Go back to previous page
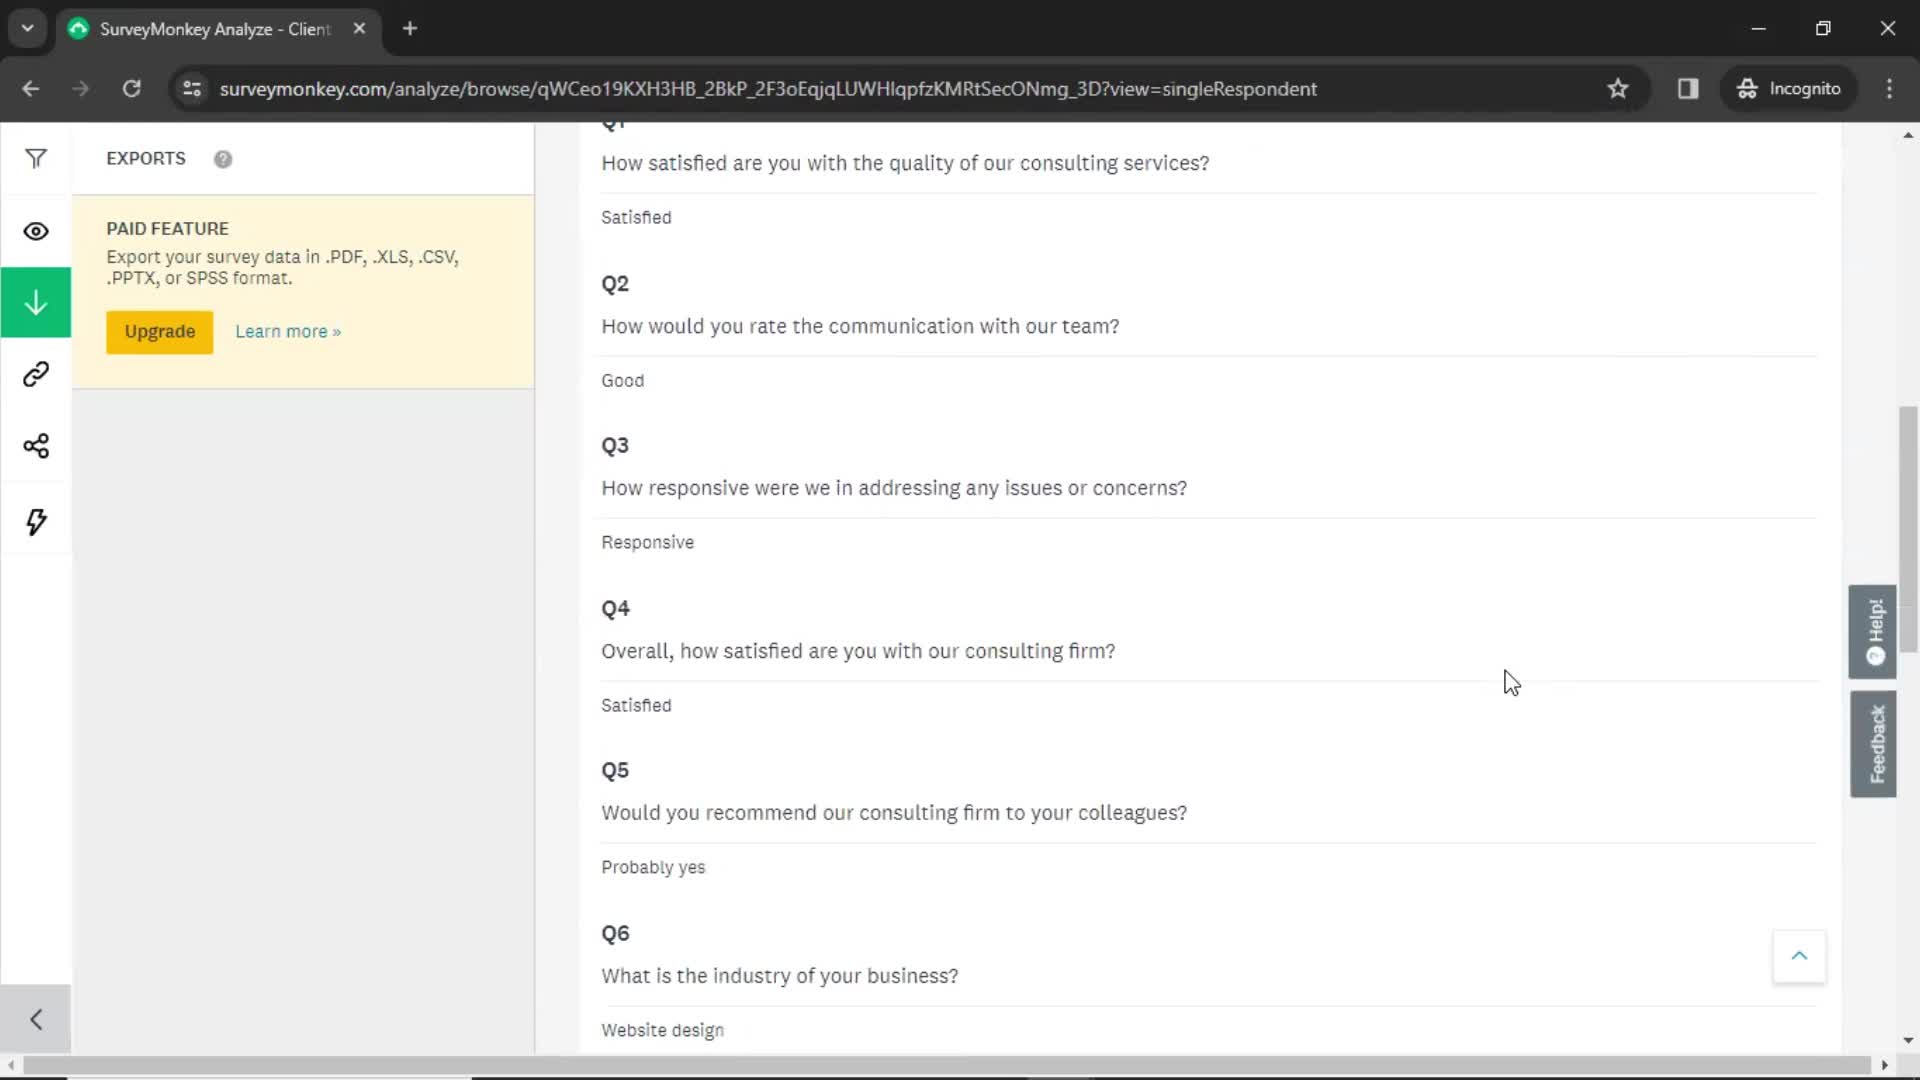 point(31,89)
